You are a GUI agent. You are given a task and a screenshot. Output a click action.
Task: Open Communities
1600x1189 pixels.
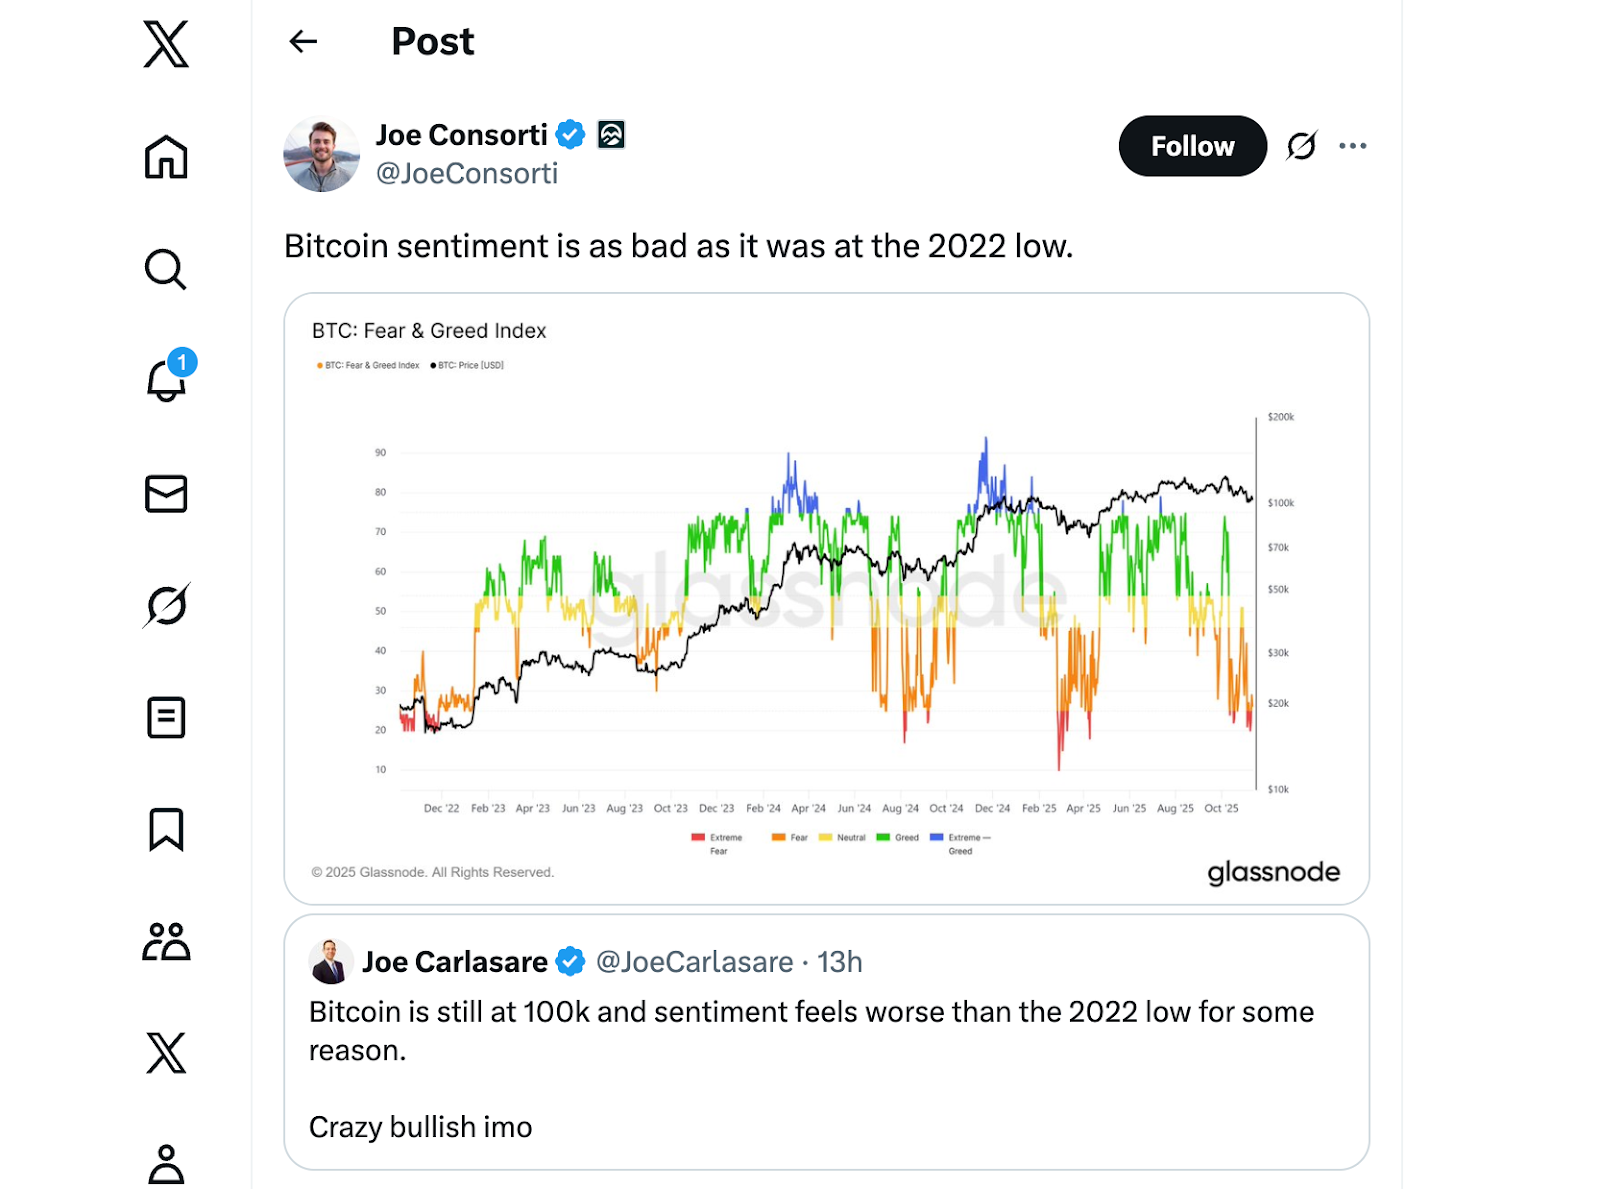(x=166, y=940)
